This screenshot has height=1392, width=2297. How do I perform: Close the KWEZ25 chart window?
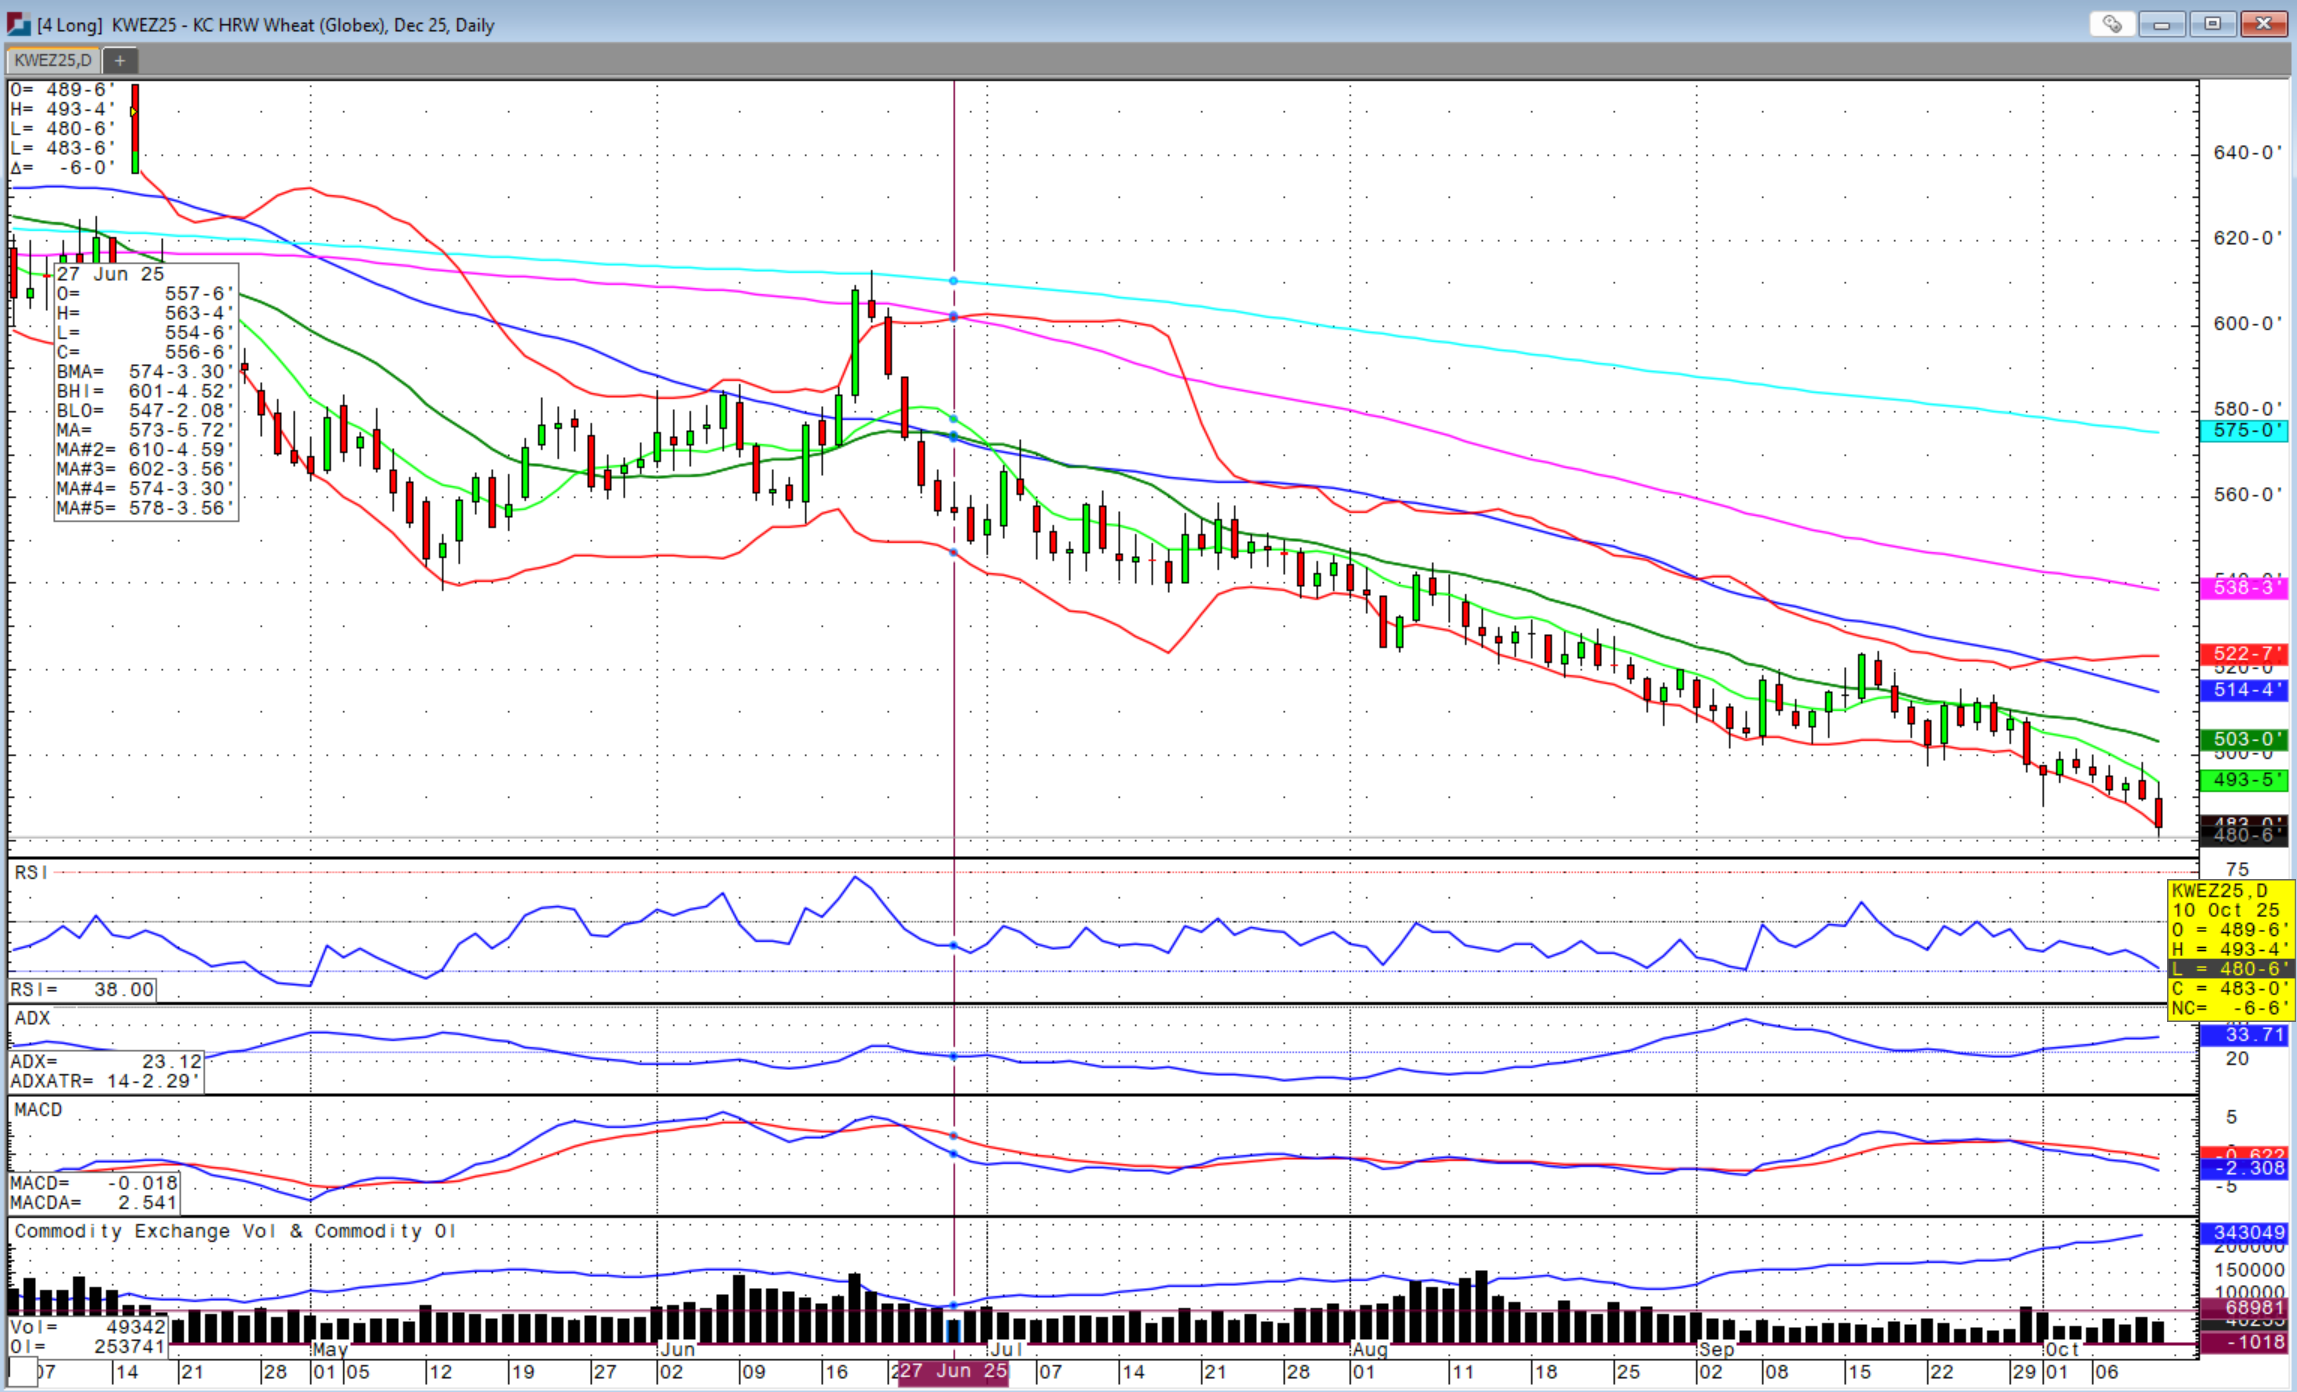2264,24
